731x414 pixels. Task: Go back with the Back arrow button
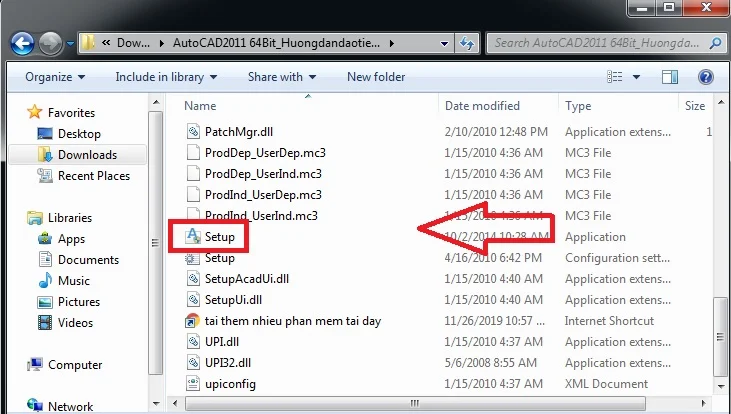(x=22, y=44)
